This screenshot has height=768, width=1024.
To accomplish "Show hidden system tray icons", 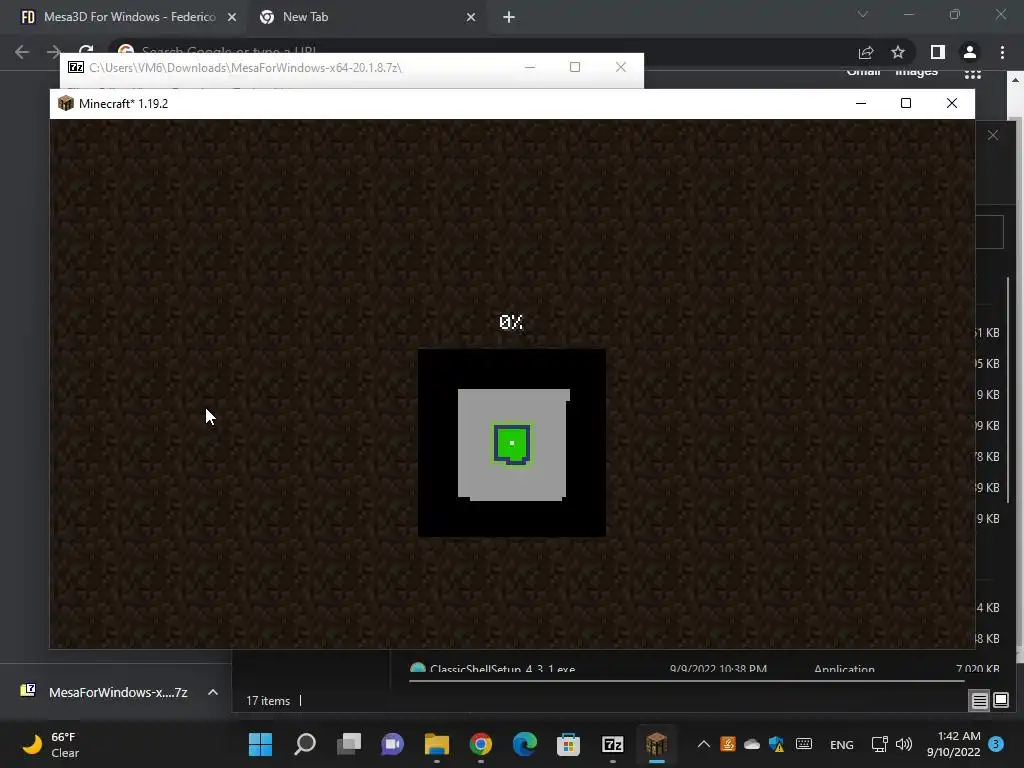I will point(703,744).
